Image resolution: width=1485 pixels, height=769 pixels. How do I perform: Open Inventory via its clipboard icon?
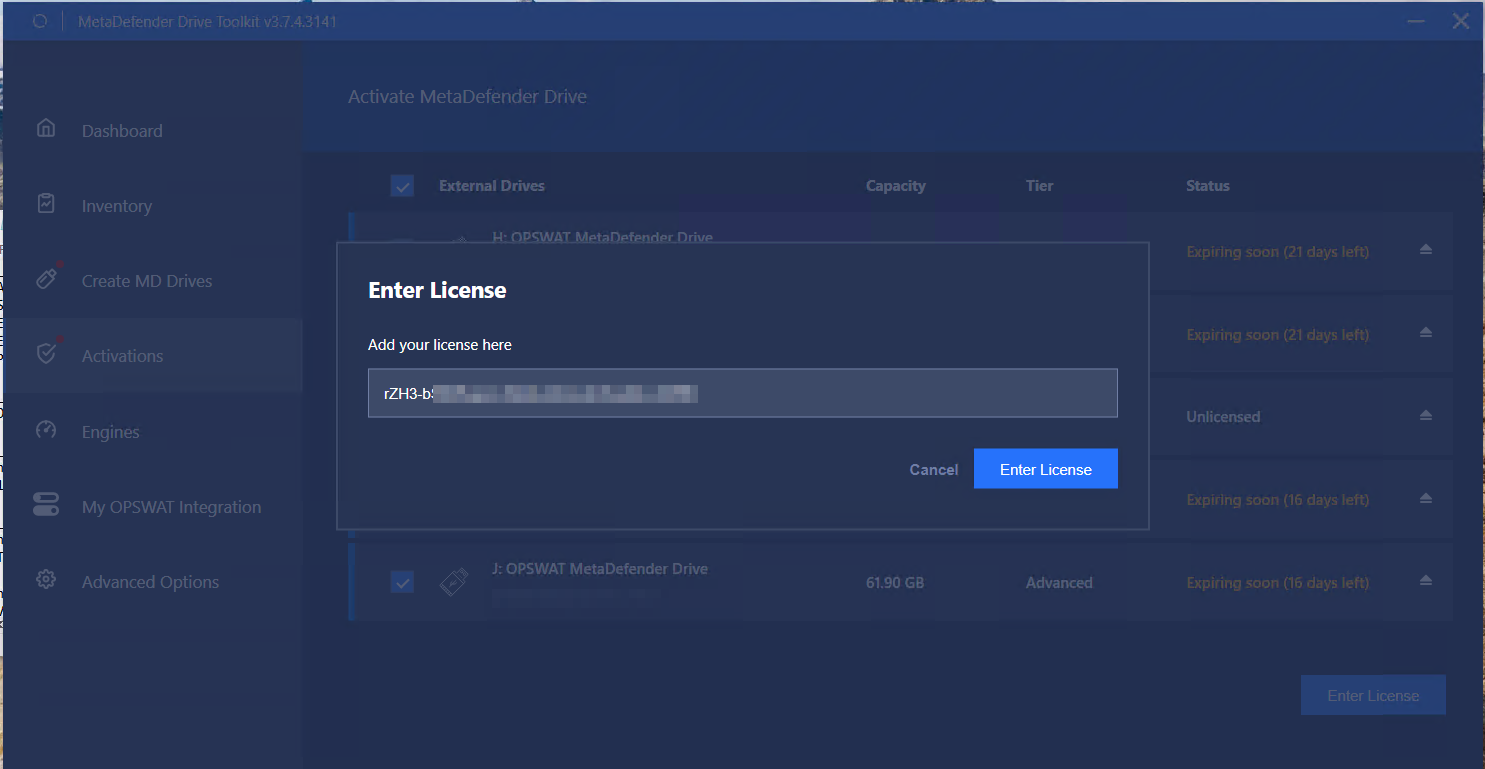45,203
